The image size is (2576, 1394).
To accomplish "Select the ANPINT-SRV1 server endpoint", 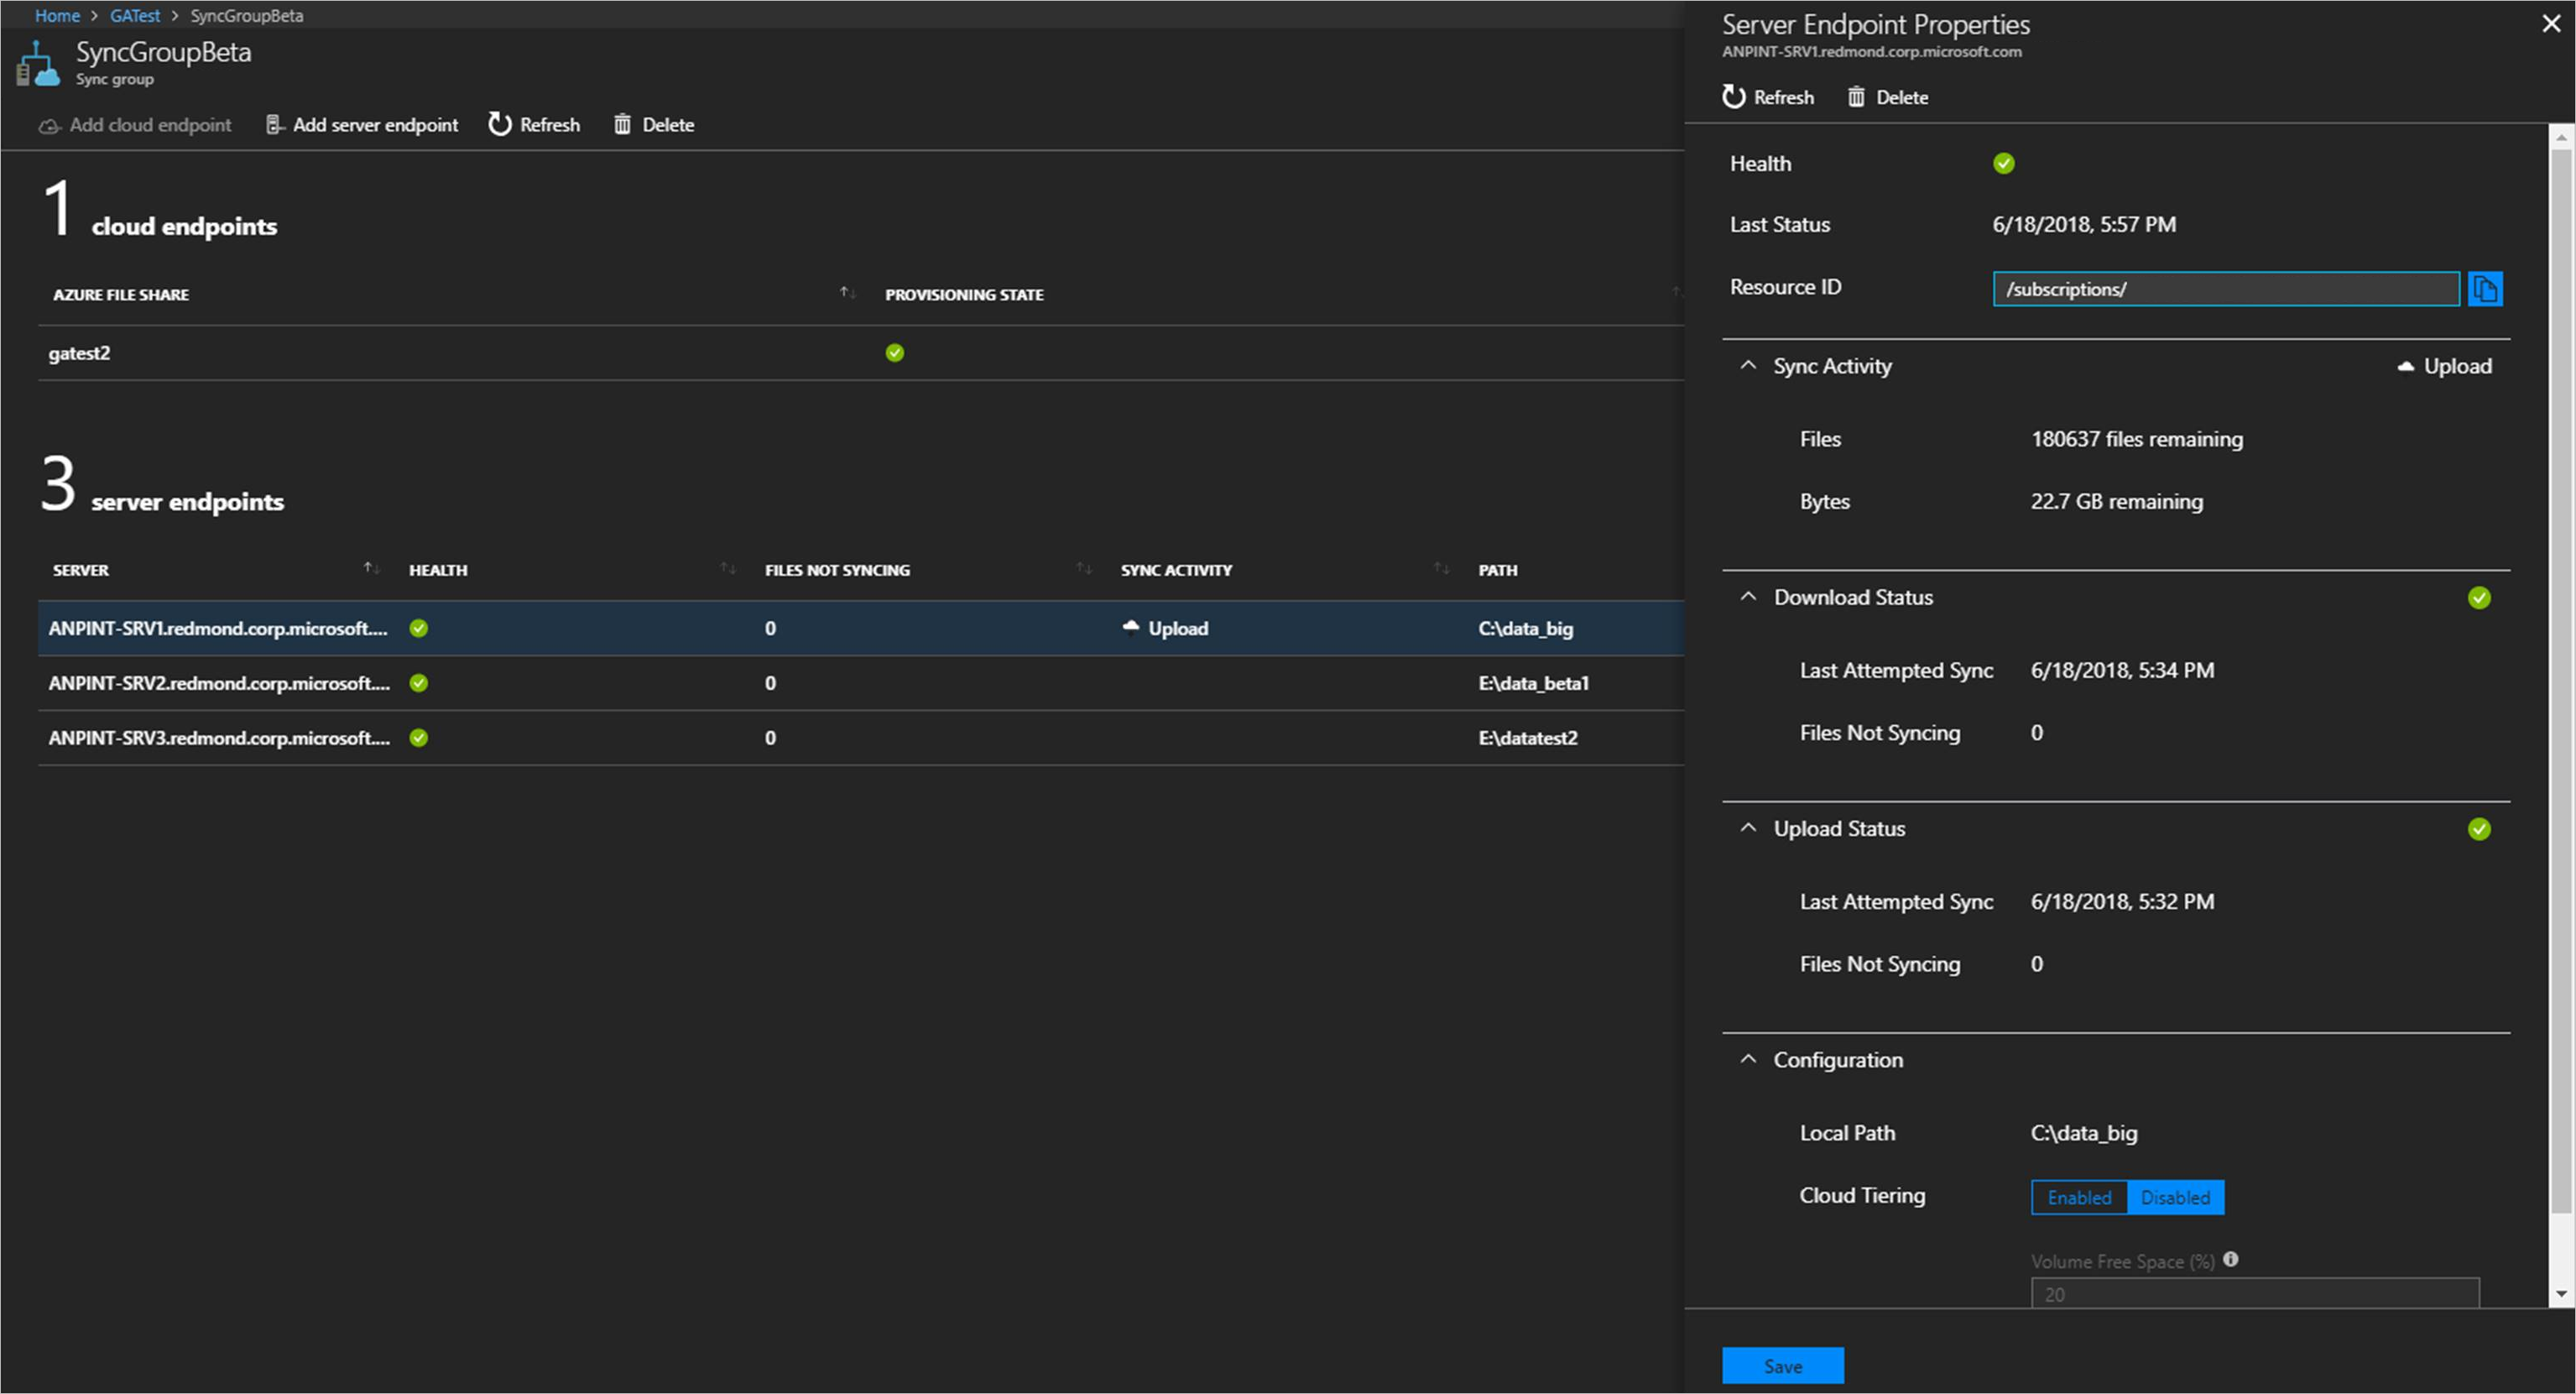I will [861, 628].
